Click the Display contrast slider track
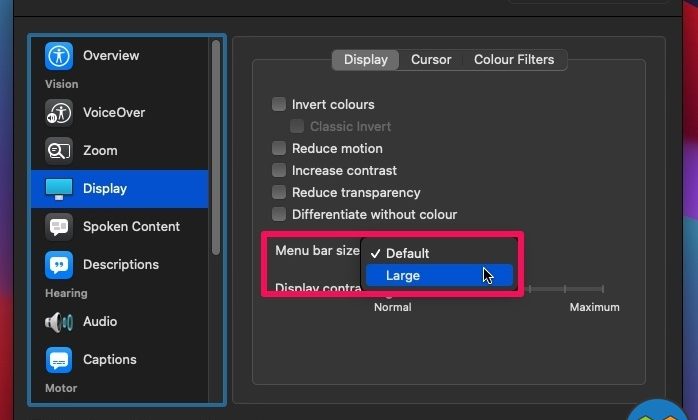The width and height of the screenshot is (698, 420). point(565,289)
